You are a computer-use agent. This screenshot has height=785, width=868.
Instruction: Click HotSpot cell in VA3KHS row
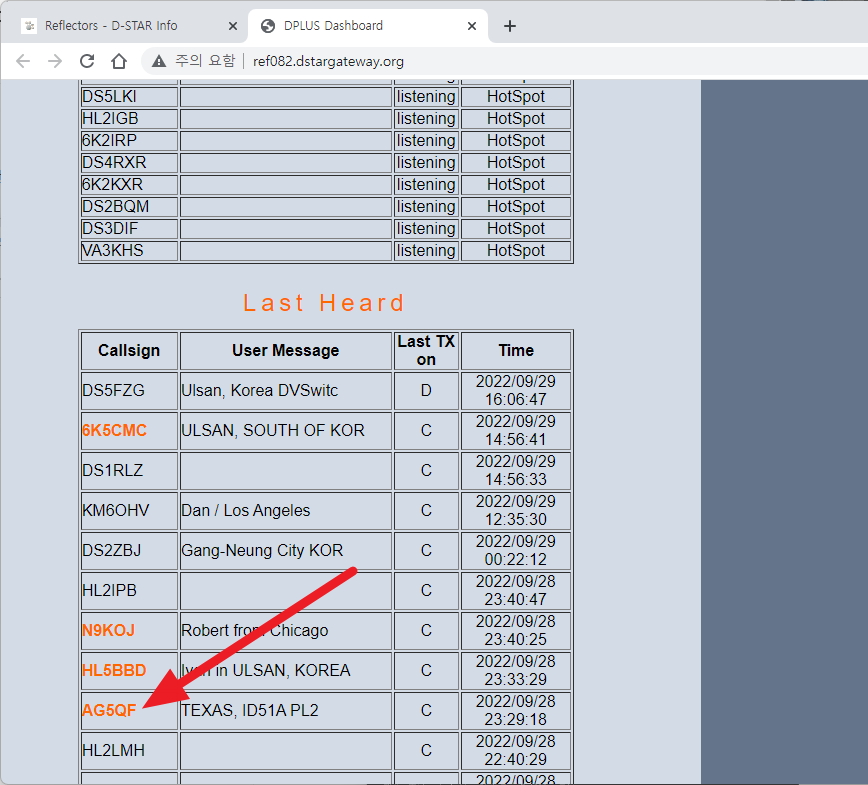click(516, 250)
